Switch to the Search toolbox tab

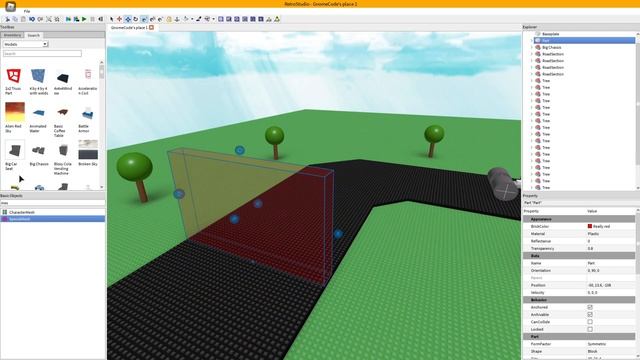pyautogui.click(x=33, y=36)
